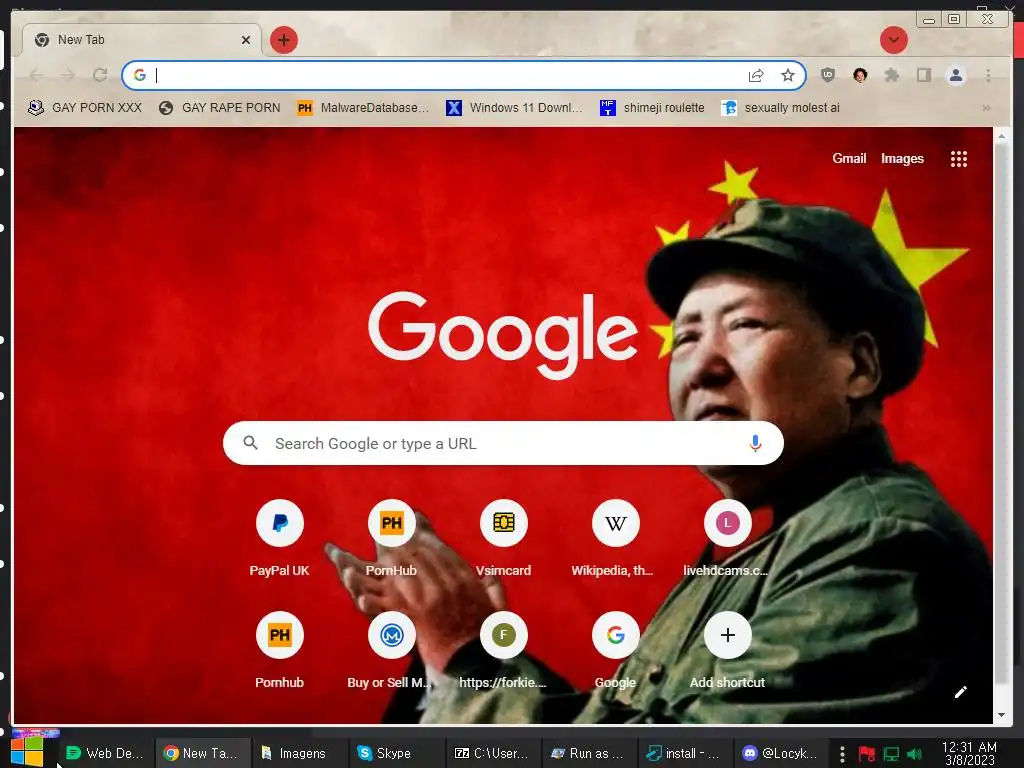The width and height of the screenshot is (1024, 768).
Task: Close the New Tab tab
Action: pyautogui.click(x=246, y=40)
